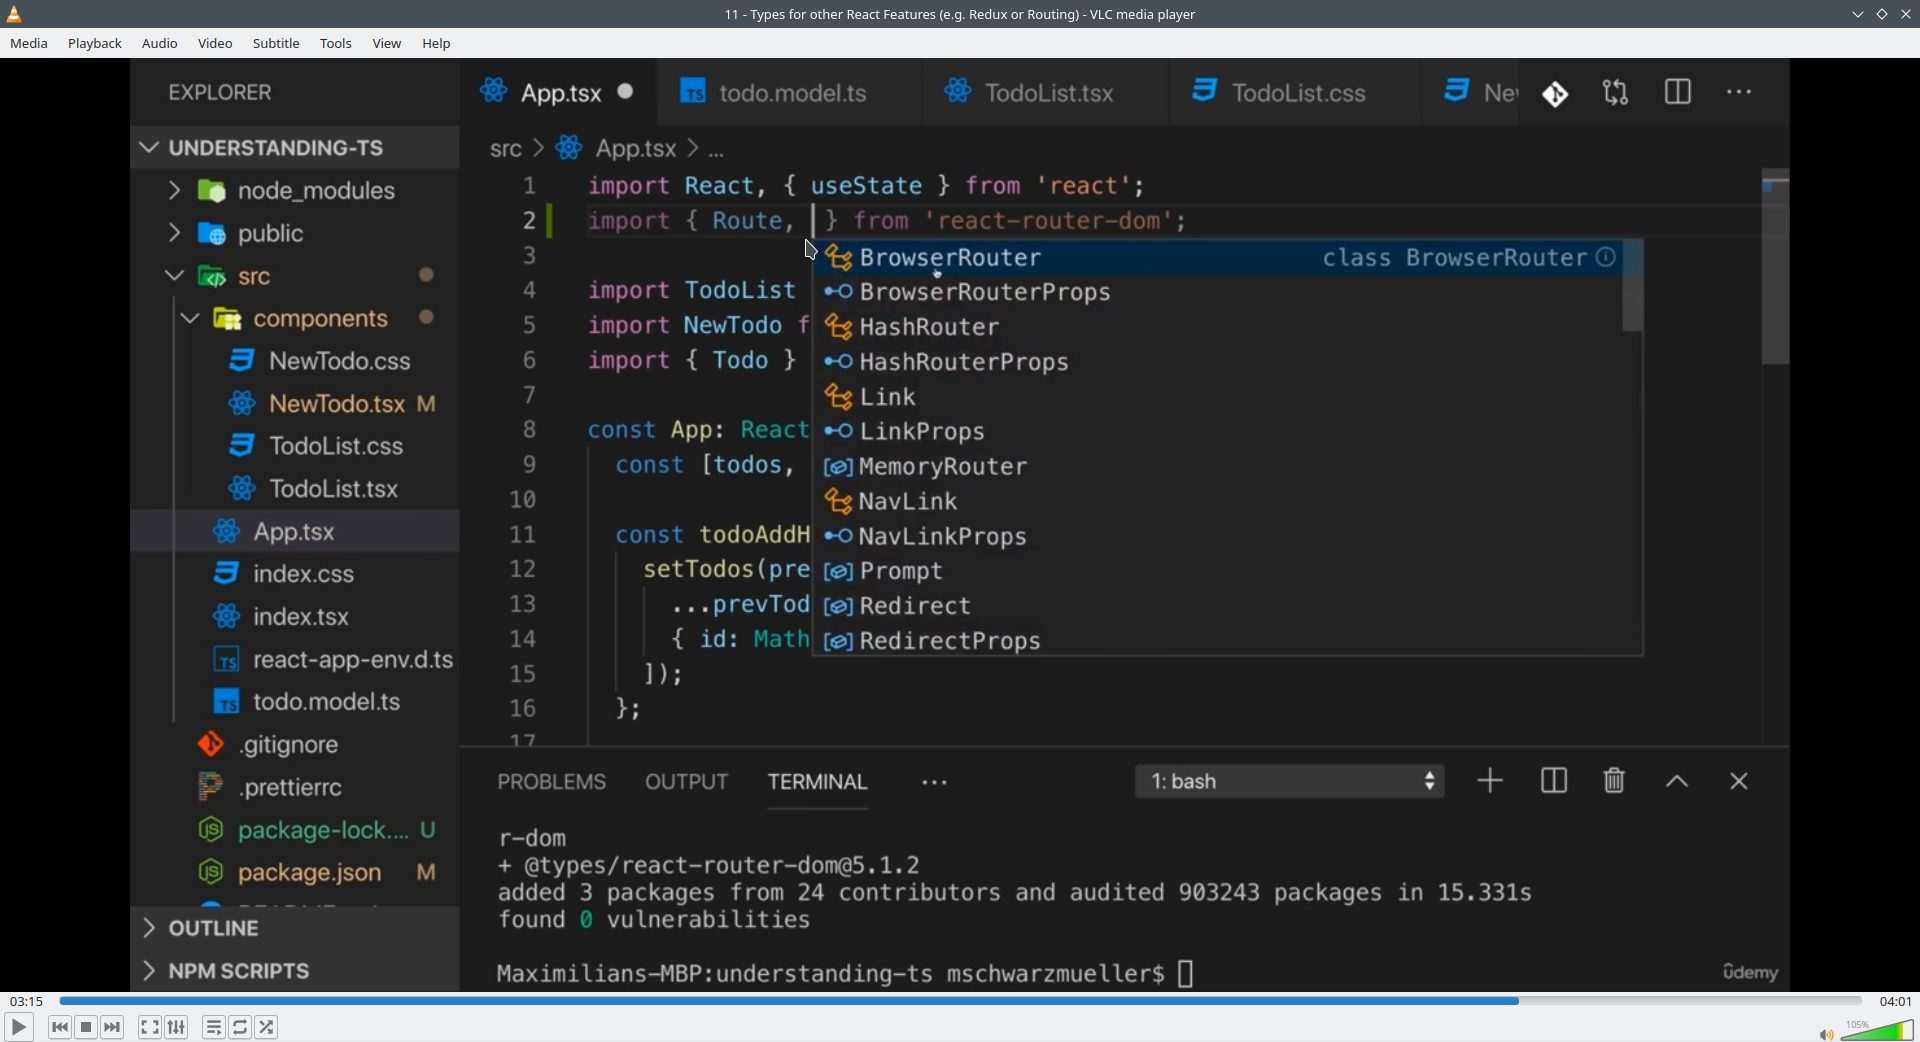Skip to previous media in VLC
The image size is (1920, 1042).
60,1027
